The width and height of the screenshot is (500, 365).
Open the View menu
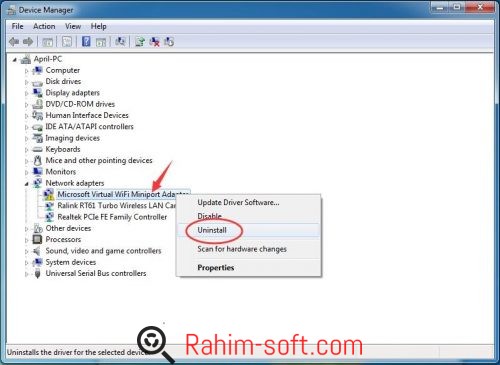[73, 26]
